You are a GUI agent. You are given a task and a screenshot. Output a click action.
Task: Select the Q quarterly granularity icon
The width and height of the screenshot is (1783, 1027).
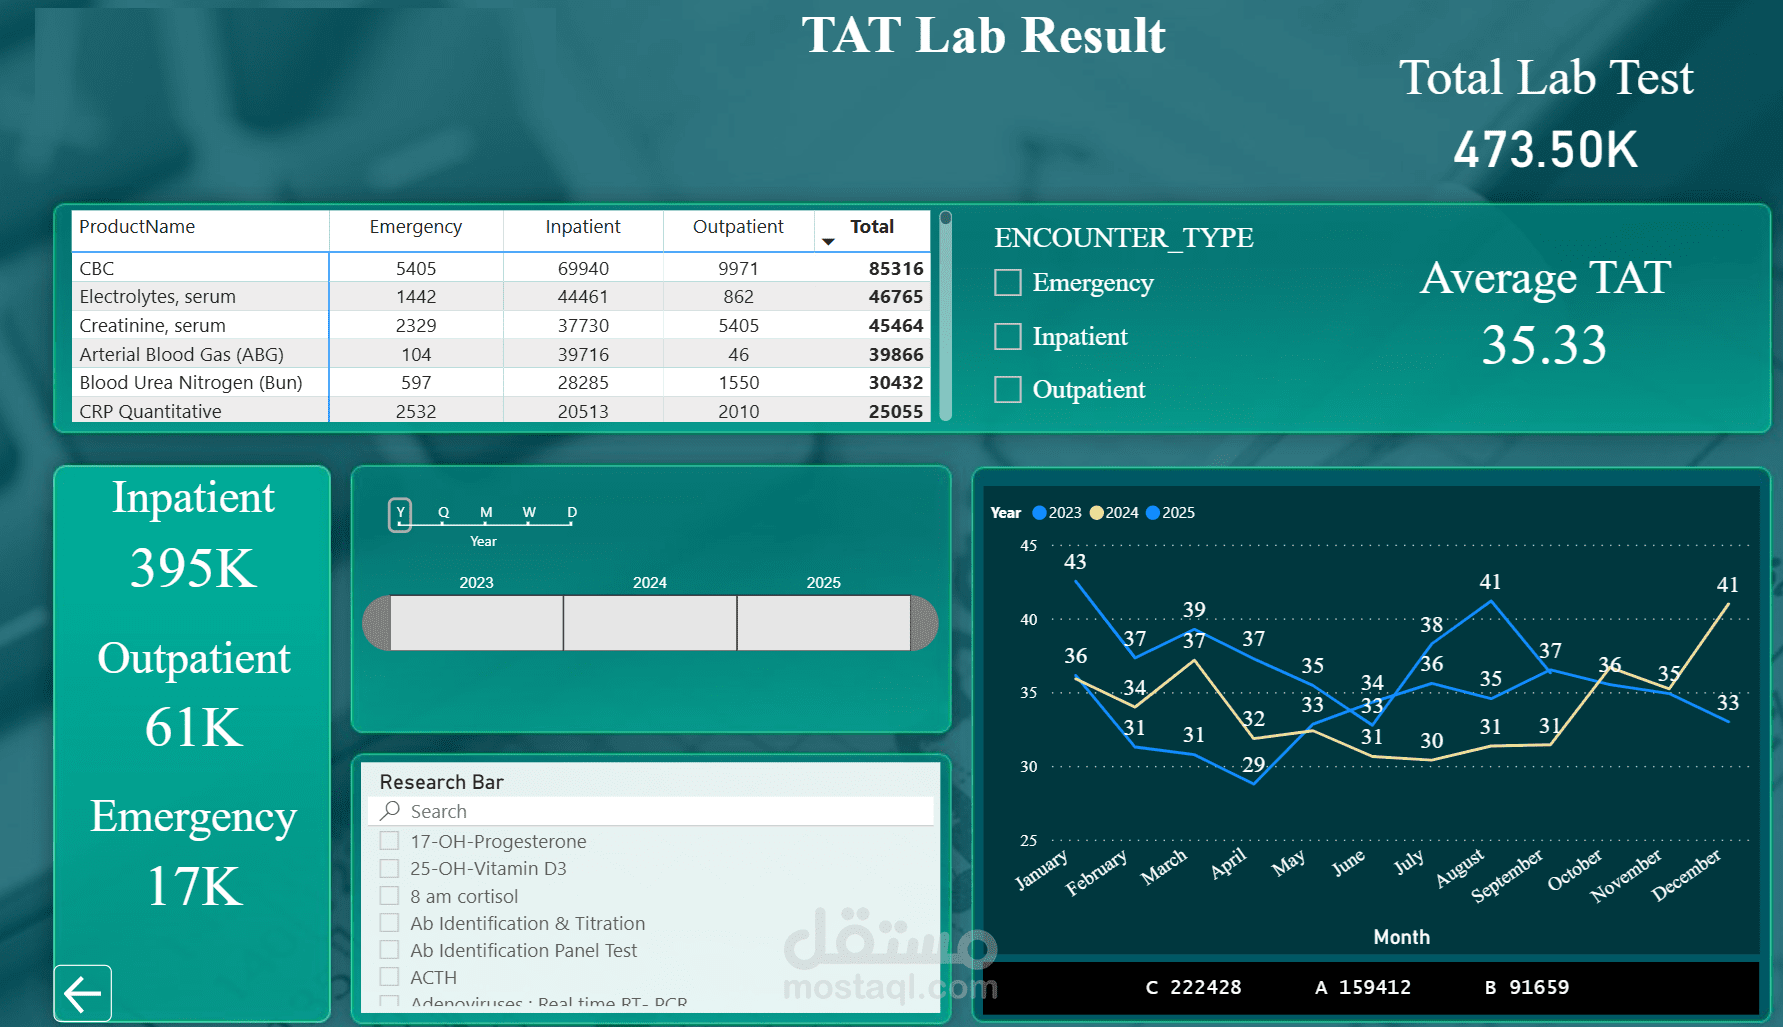[x=442, y=512]
